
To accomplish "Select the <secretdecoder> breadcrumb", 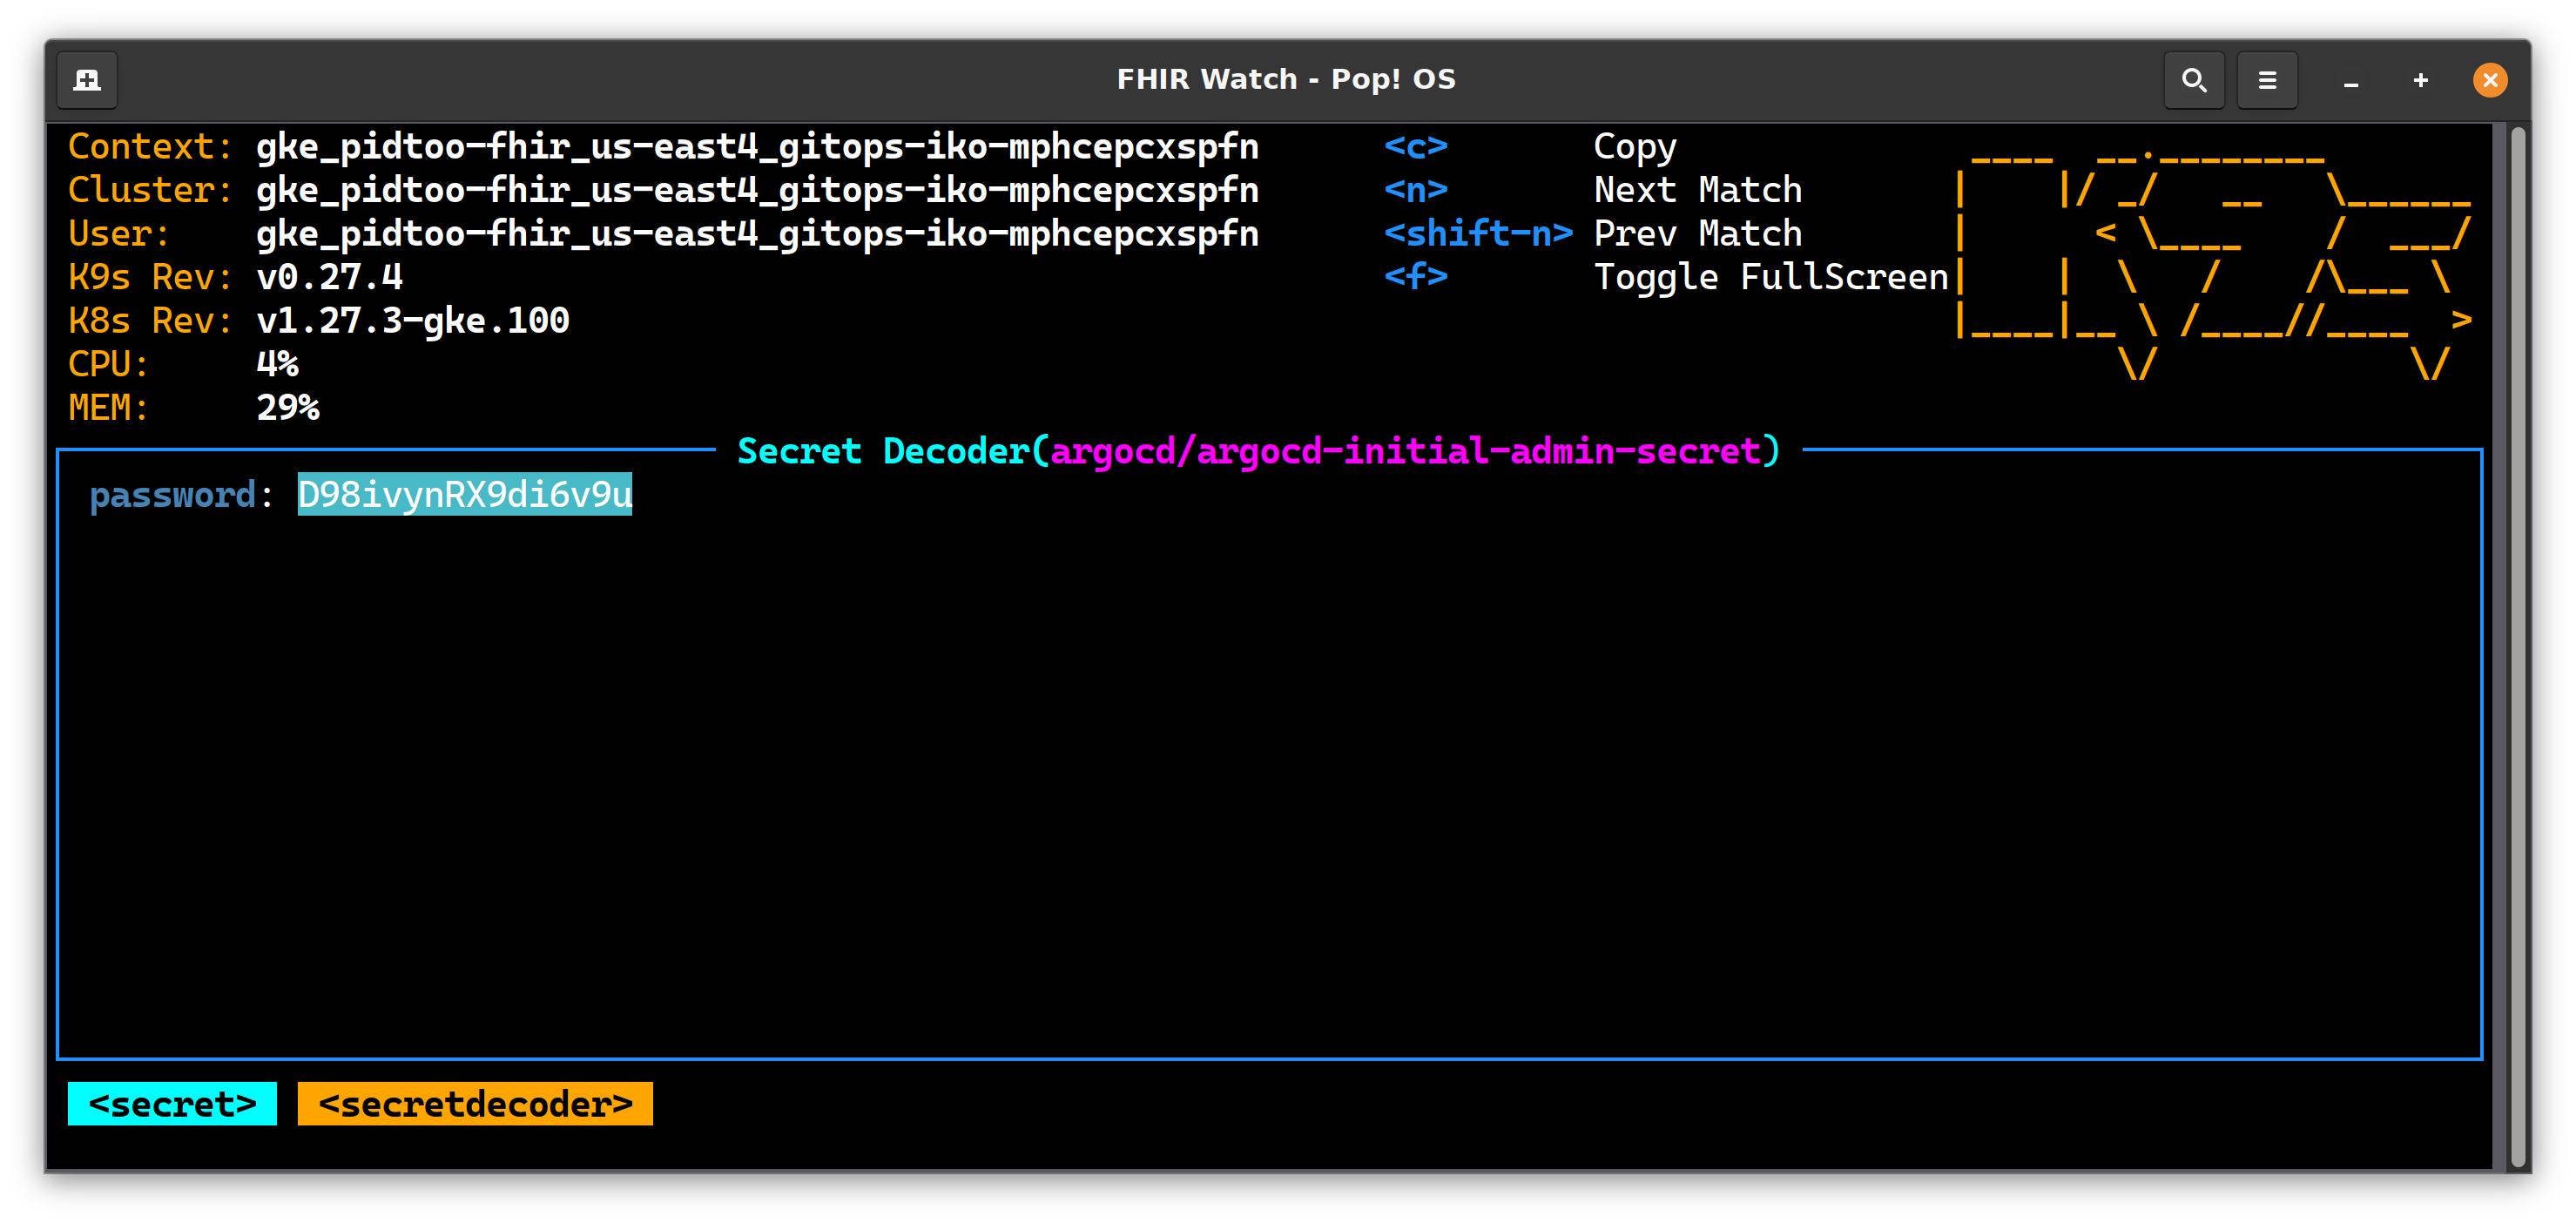I will click(475, 1104).
